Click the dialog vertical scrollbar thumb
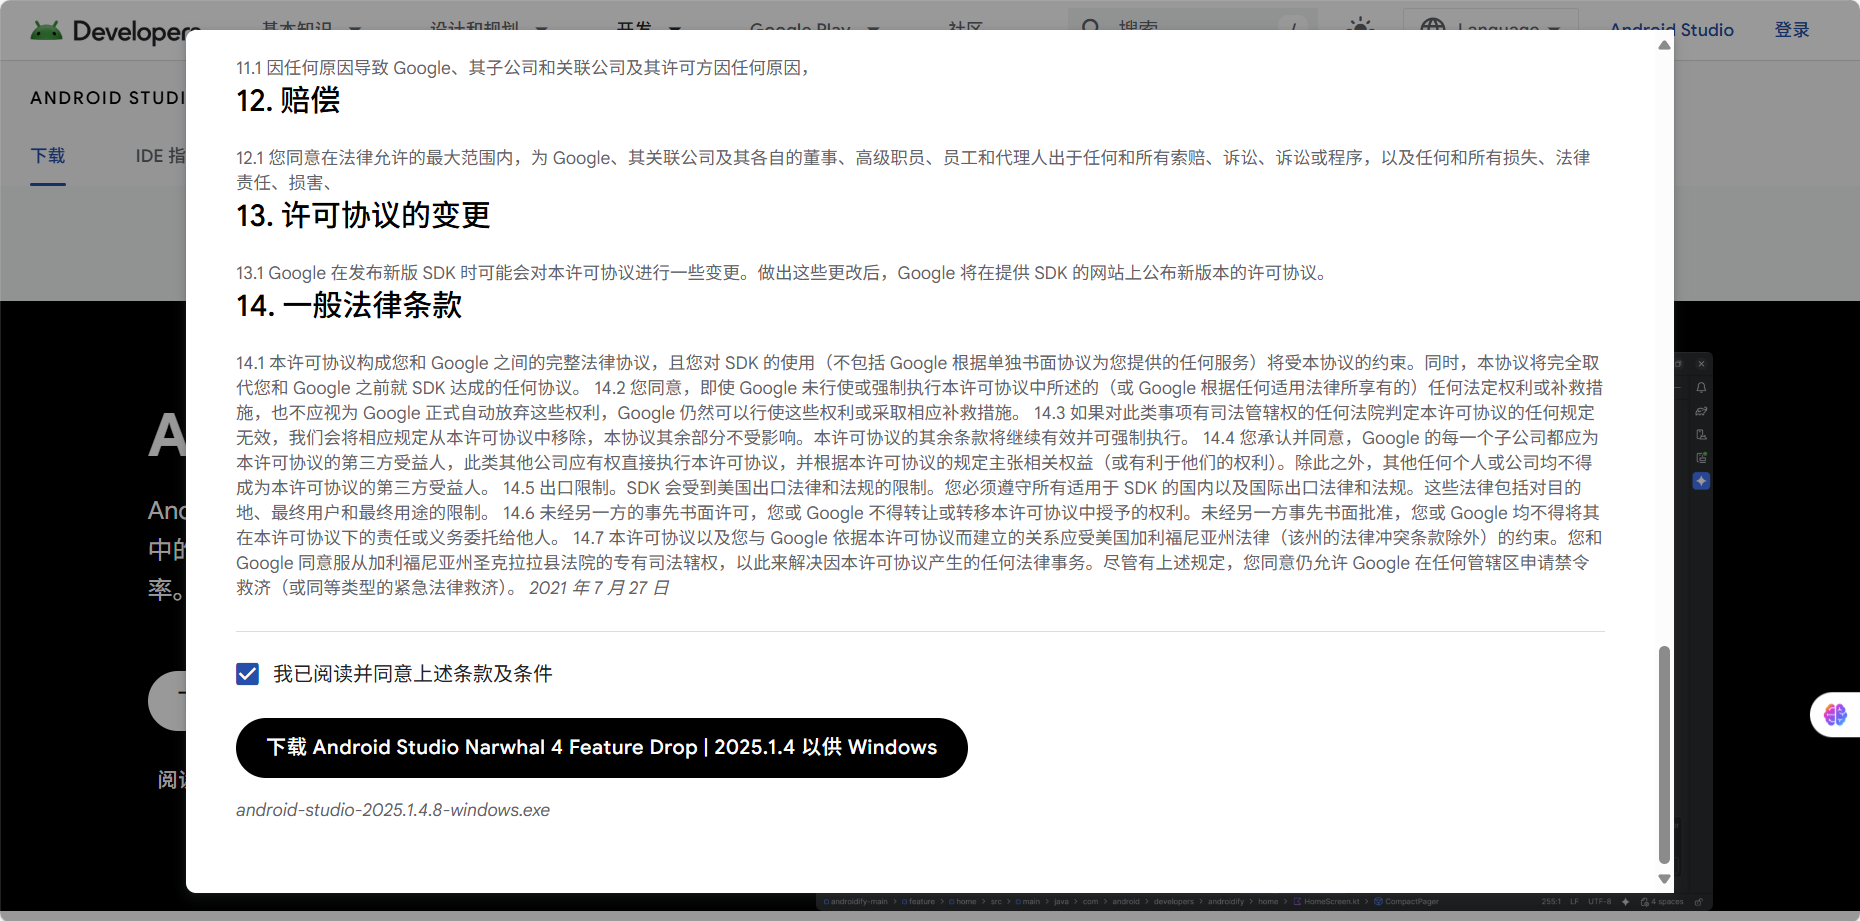This screenshot has height=921, width=1860. point(1664,754)
